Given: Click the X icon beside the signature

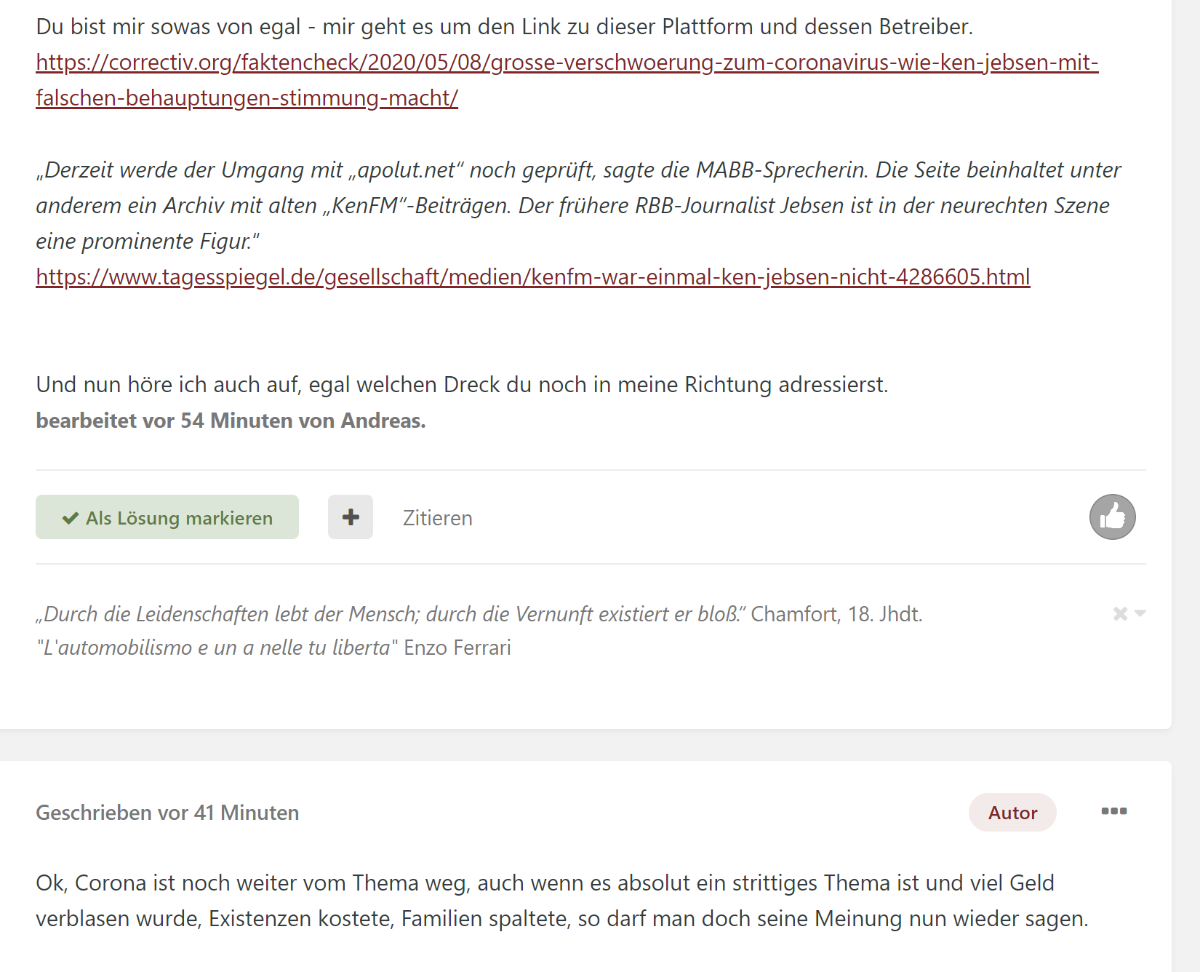Looking at the screenshot, I should point(1120,613).
